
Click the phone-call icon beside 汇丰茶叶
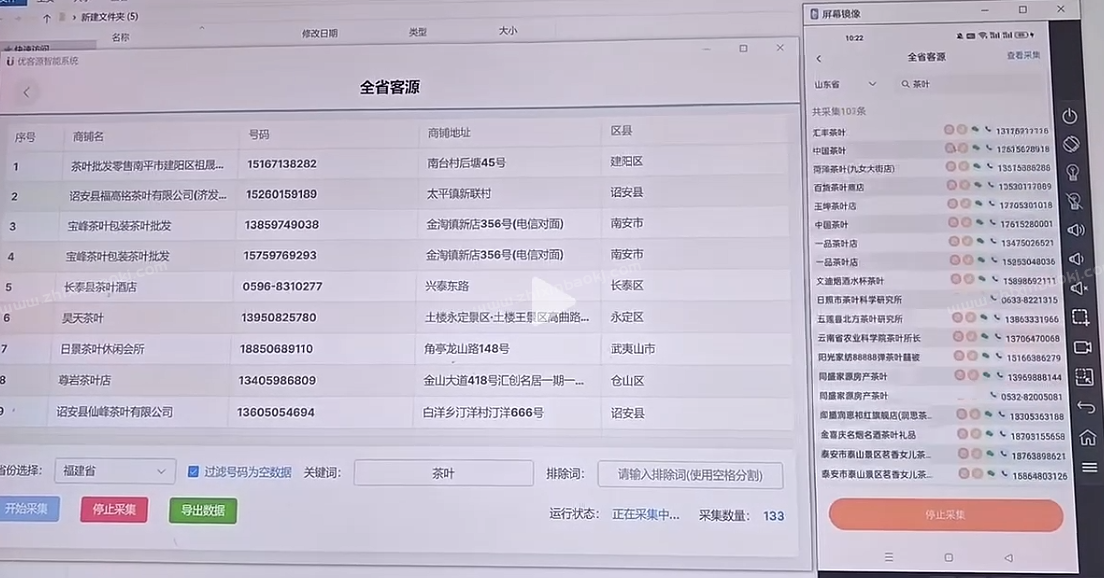[x=989, y=130]
